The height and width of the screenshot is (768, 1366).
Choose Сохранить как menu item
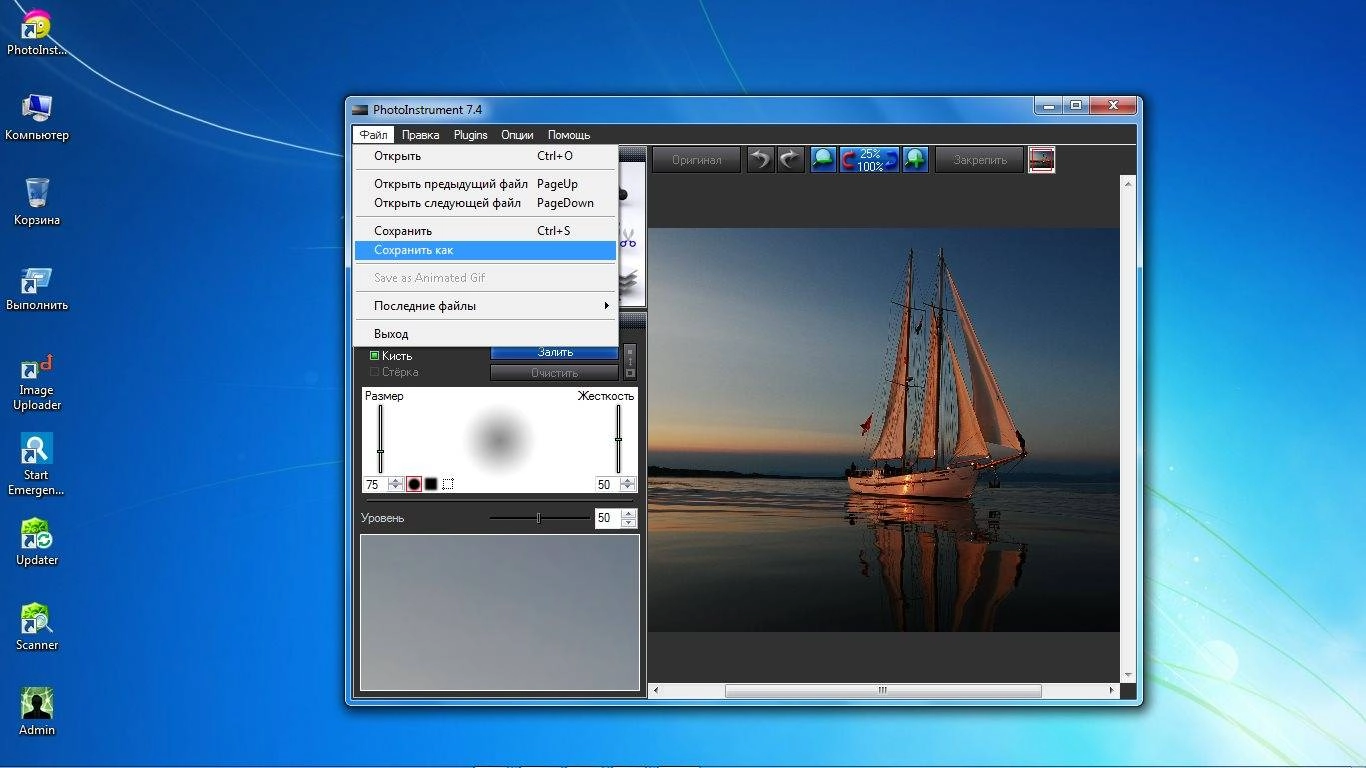pos(485,250)
